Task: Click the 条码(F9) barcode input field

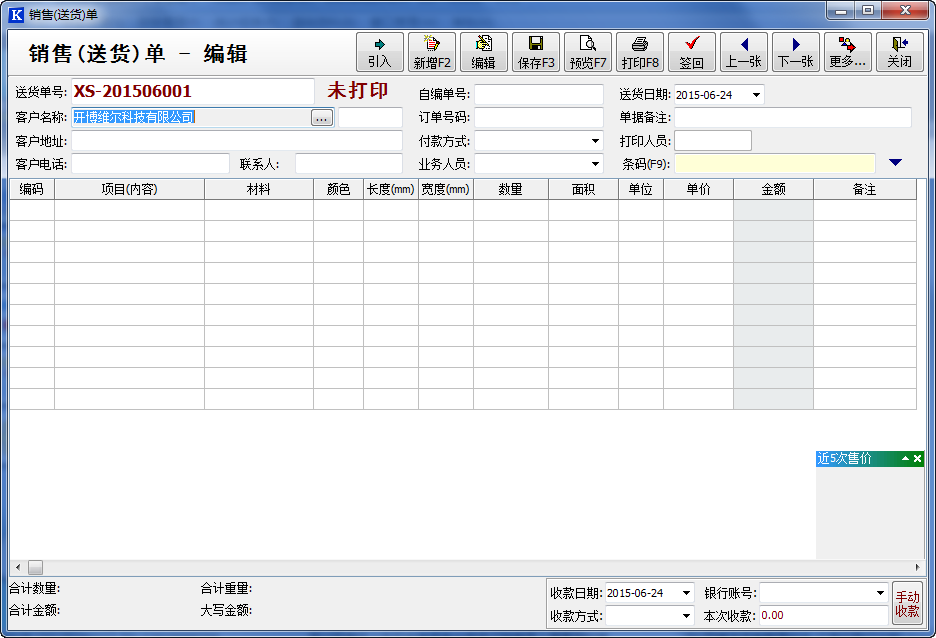Action: 774,164
